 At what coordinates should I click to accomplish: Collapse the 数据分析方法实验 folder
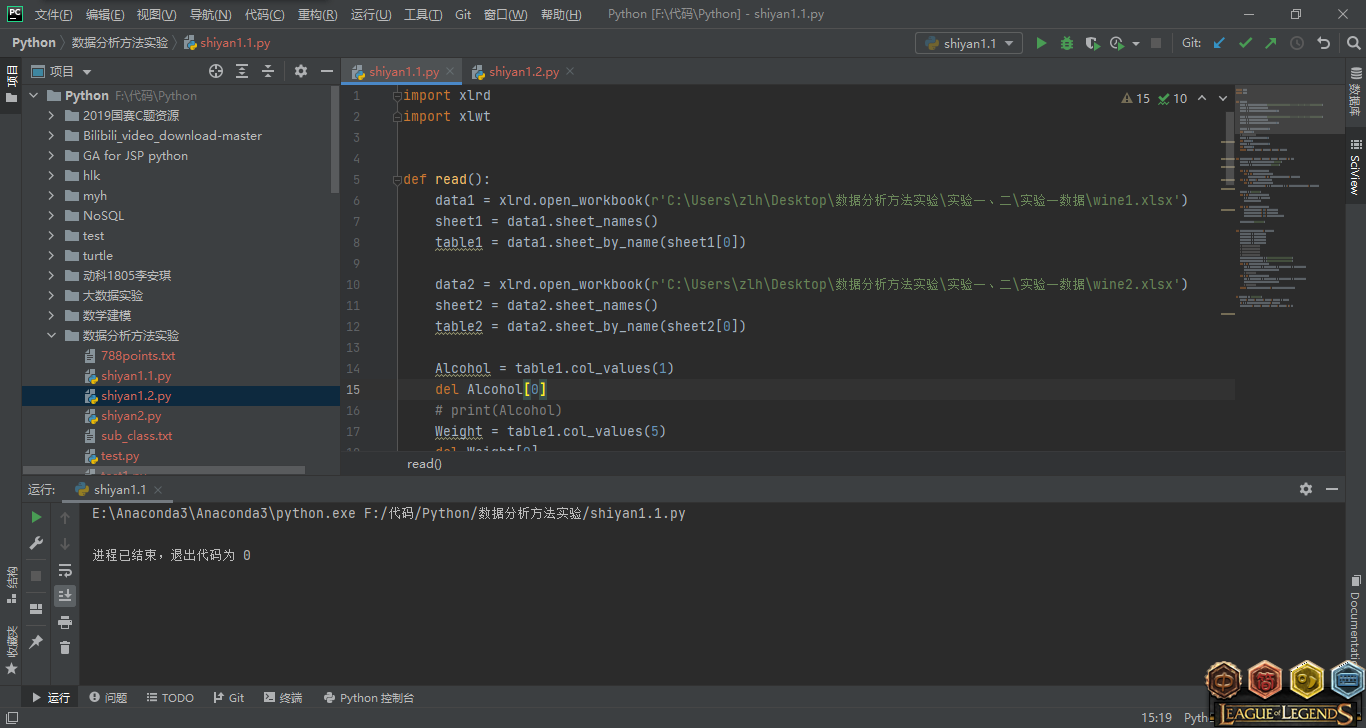(x=52, y=336)
